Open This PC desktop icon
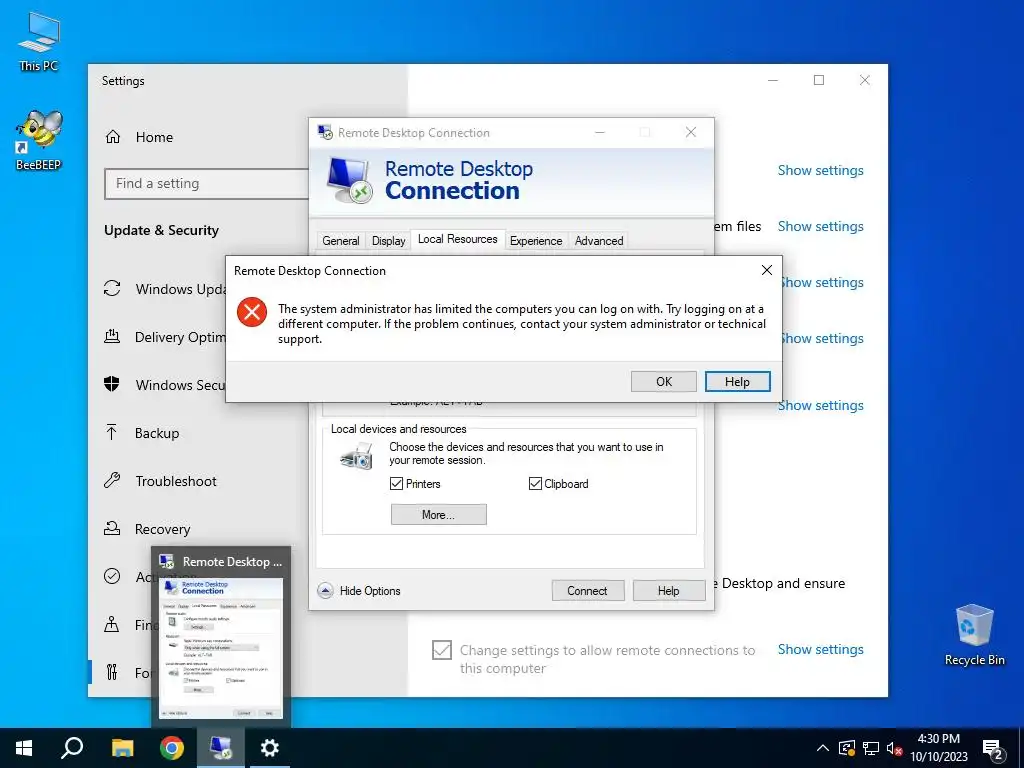 (38, 42)
